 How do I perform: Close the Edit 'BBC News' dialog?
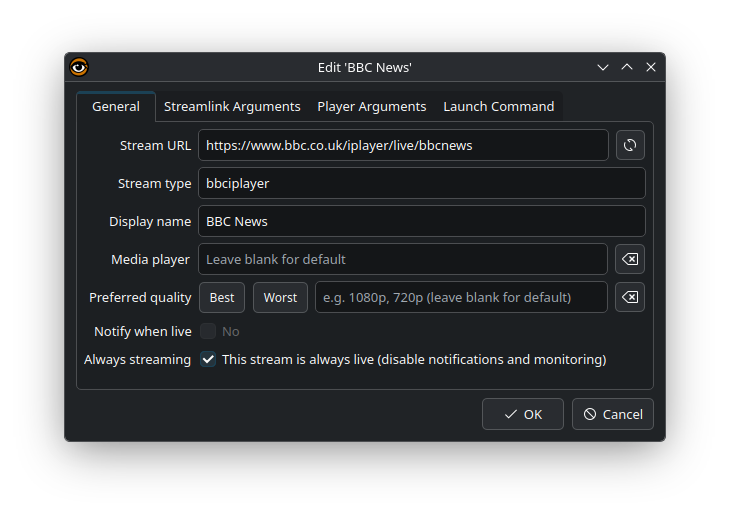[651, 67]
